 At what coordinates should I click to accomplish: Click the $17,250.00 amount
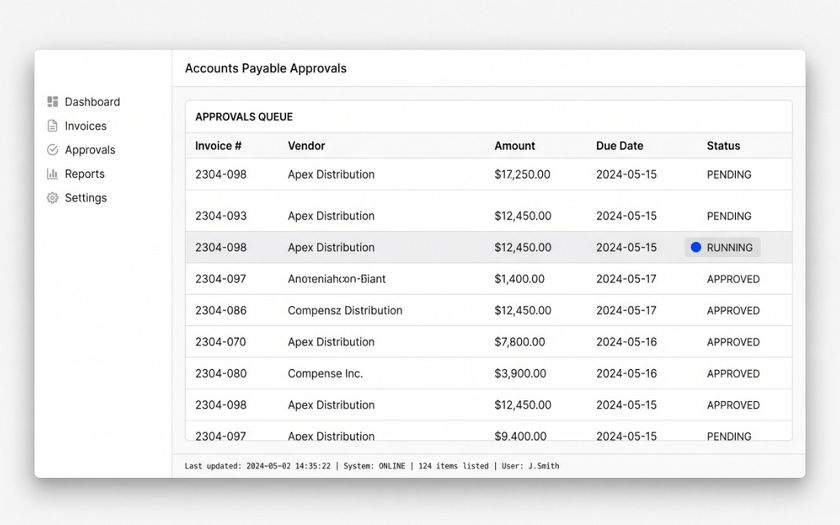(522, 175)
